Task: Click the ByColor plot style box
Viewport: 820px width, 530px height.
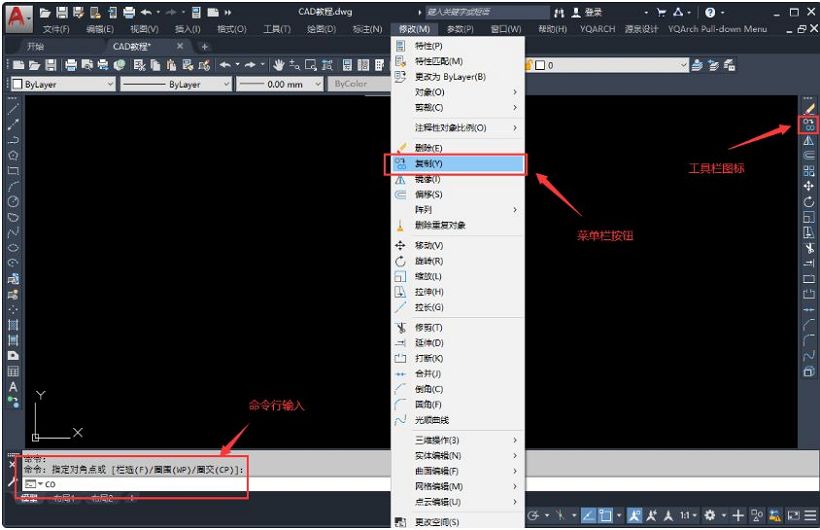Action: pyautogui.click(x=359, y=84)
